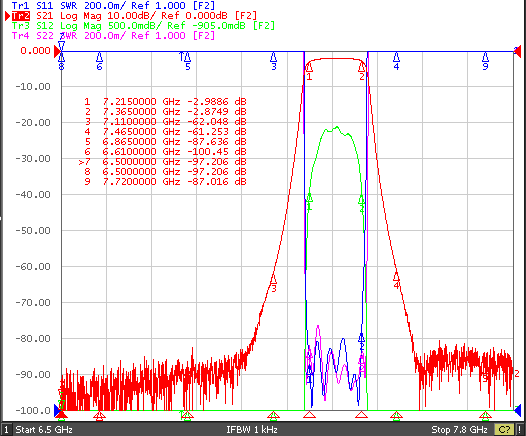This screenshot has width=526, height=436.
Task: Click red marker 3 on the S21 skirt
Action: (x=274, y=283)
